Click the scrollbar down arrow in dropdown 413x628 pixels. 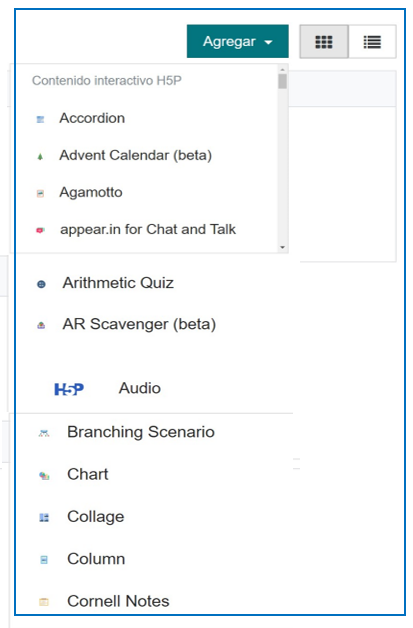pos(282,247)
